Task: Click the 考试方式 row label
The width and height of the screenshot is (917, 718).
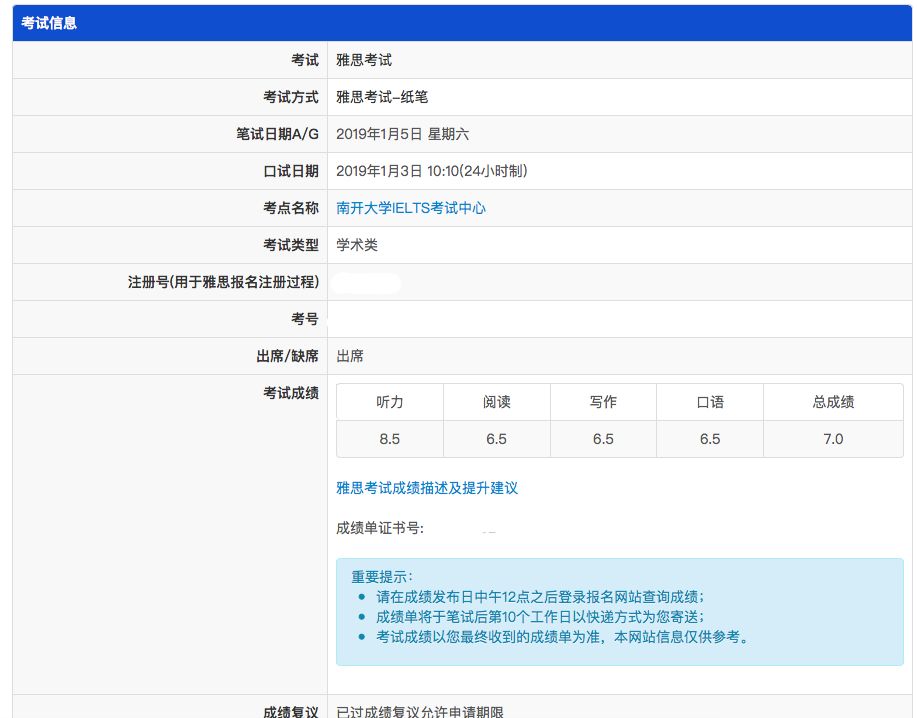Action: (x=291, y=97)
